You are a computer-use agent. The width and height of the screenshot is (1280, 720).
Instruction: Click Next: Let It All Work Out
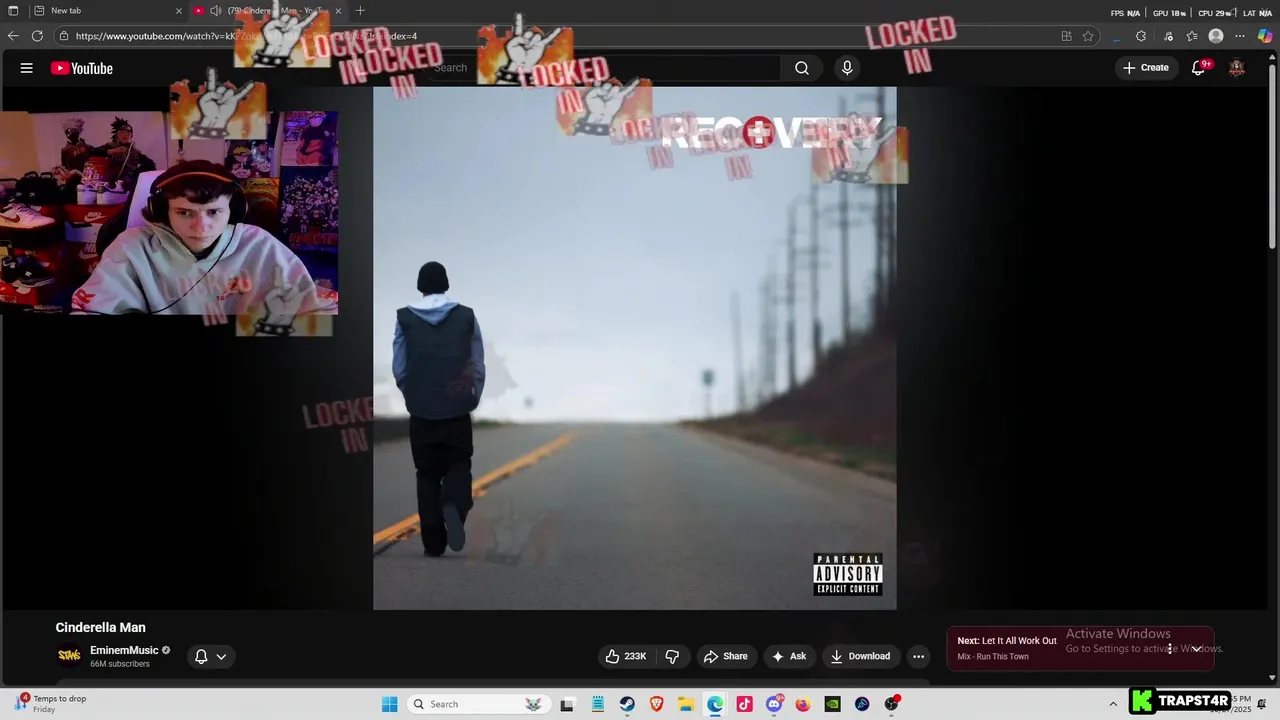tap(1007, 641)
